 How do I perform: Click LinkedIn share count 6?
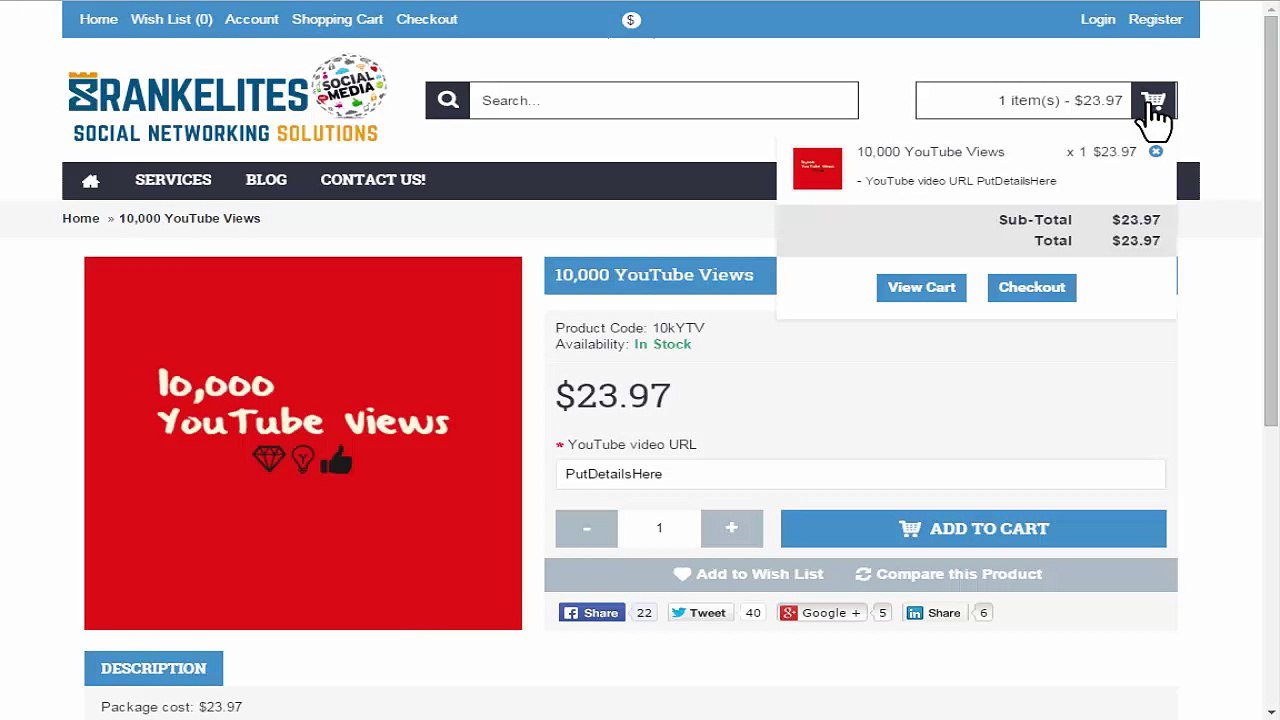click(983, 613)
